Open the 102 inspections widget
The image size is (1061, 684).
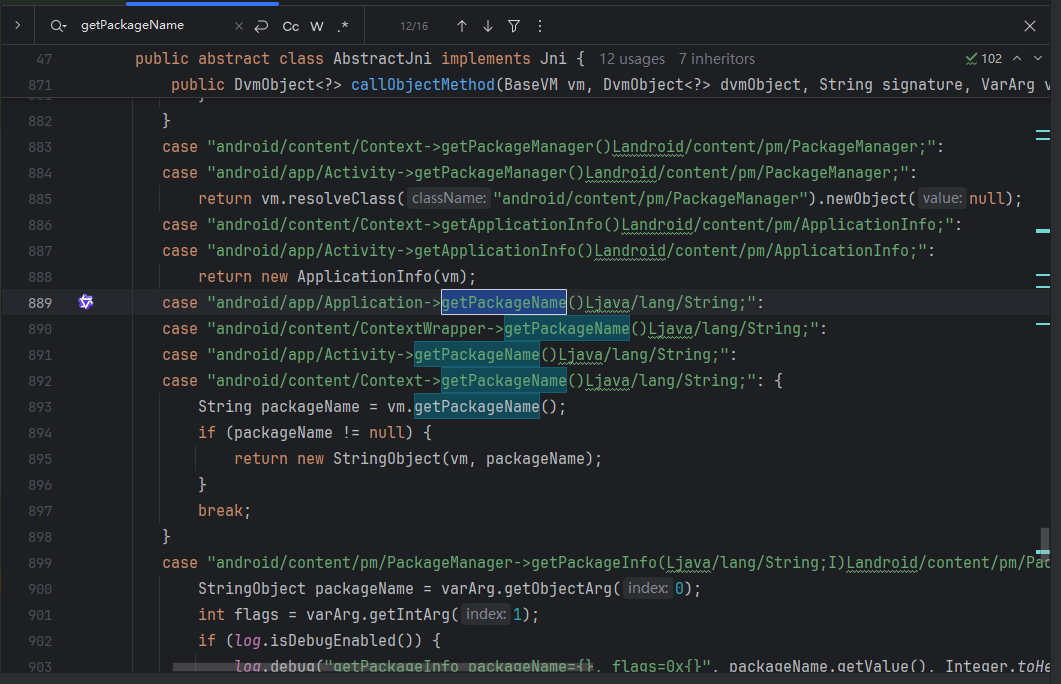pos(985,59)
